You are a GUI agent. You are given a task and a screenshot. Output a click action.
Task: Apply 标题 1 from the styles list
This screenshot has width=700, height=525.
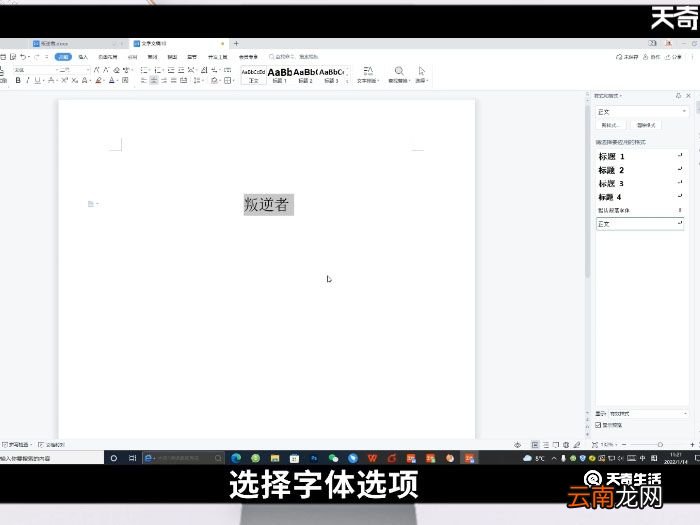tap(640, 156)
